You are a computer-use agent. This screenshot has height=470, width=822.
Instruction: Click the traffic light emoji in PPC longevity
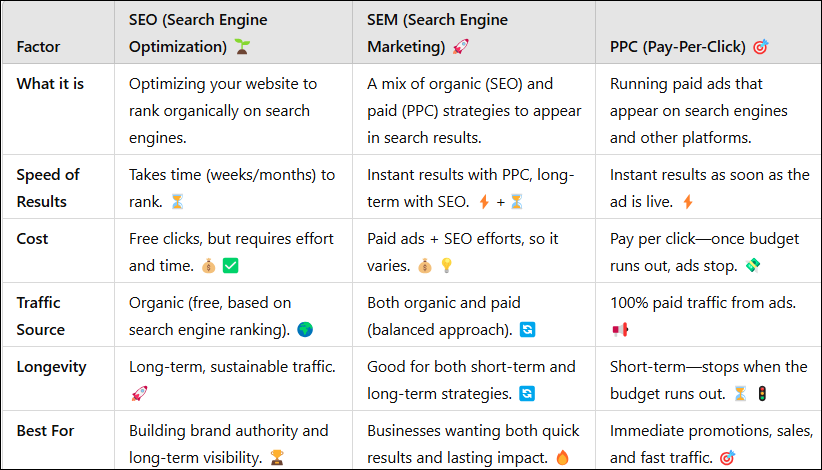(x=762, y=394)
